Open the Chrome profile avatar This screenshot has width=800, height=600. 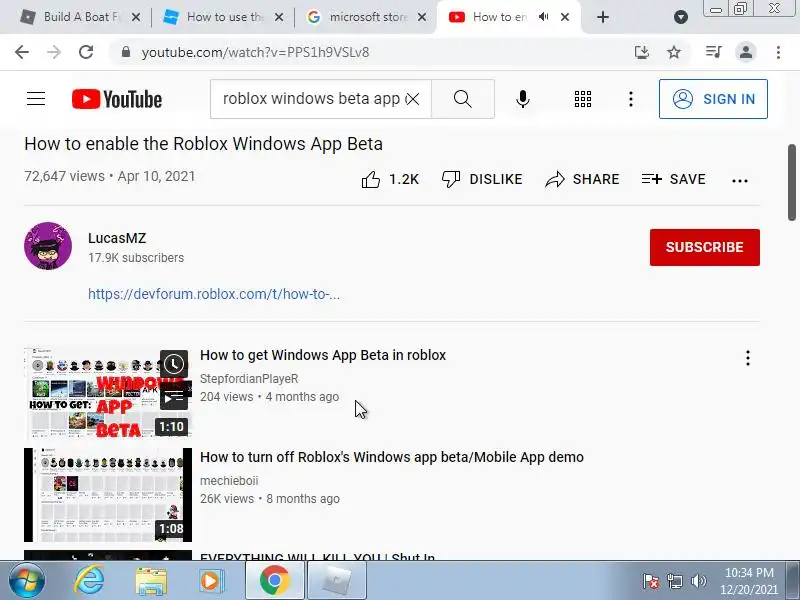coord(745,52)
